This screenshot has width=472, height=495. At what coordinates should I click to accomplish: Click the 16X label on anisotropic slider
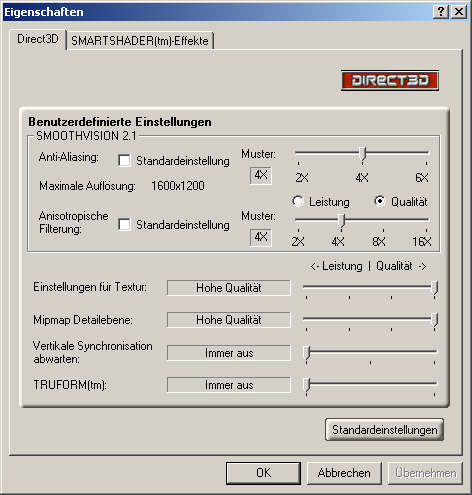click(x=422, y=241)
